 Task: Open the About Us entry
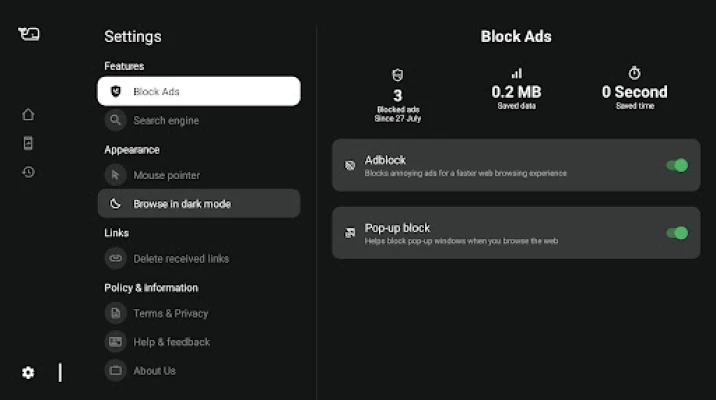[x=154, y=370]
